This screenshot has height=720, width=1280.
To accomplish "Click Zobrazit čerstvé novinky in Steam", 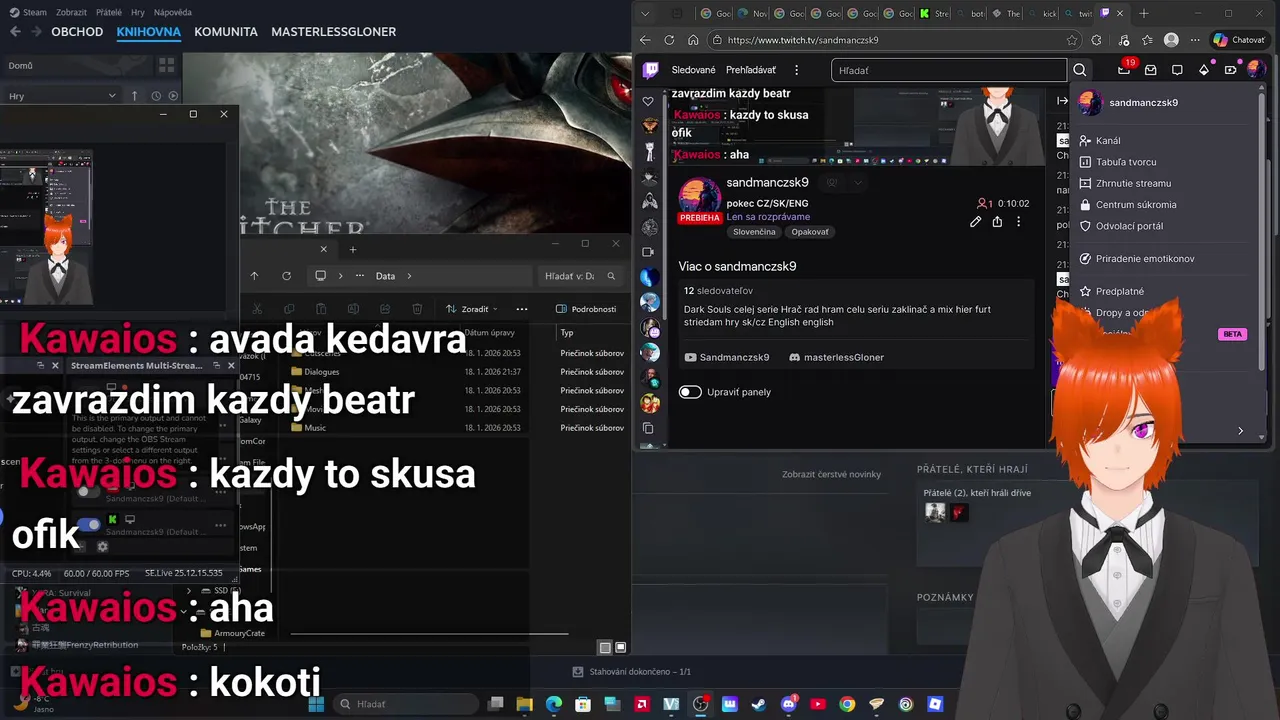I will [831, 474].
